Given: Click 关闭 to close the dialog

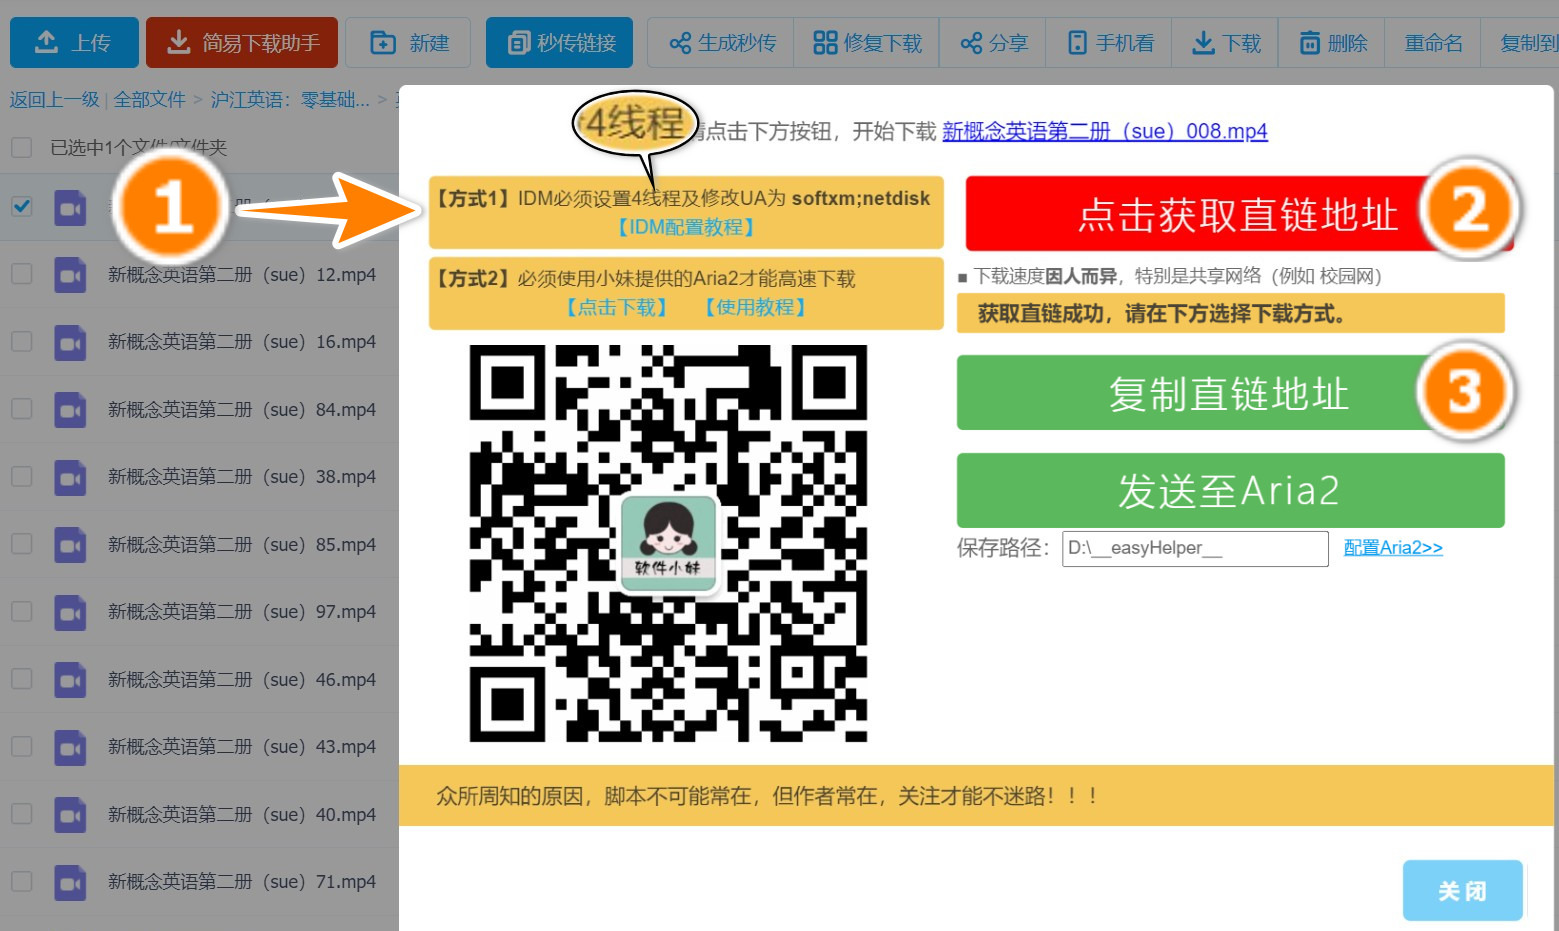Looking at the screenshot, I should [1461, 890].
